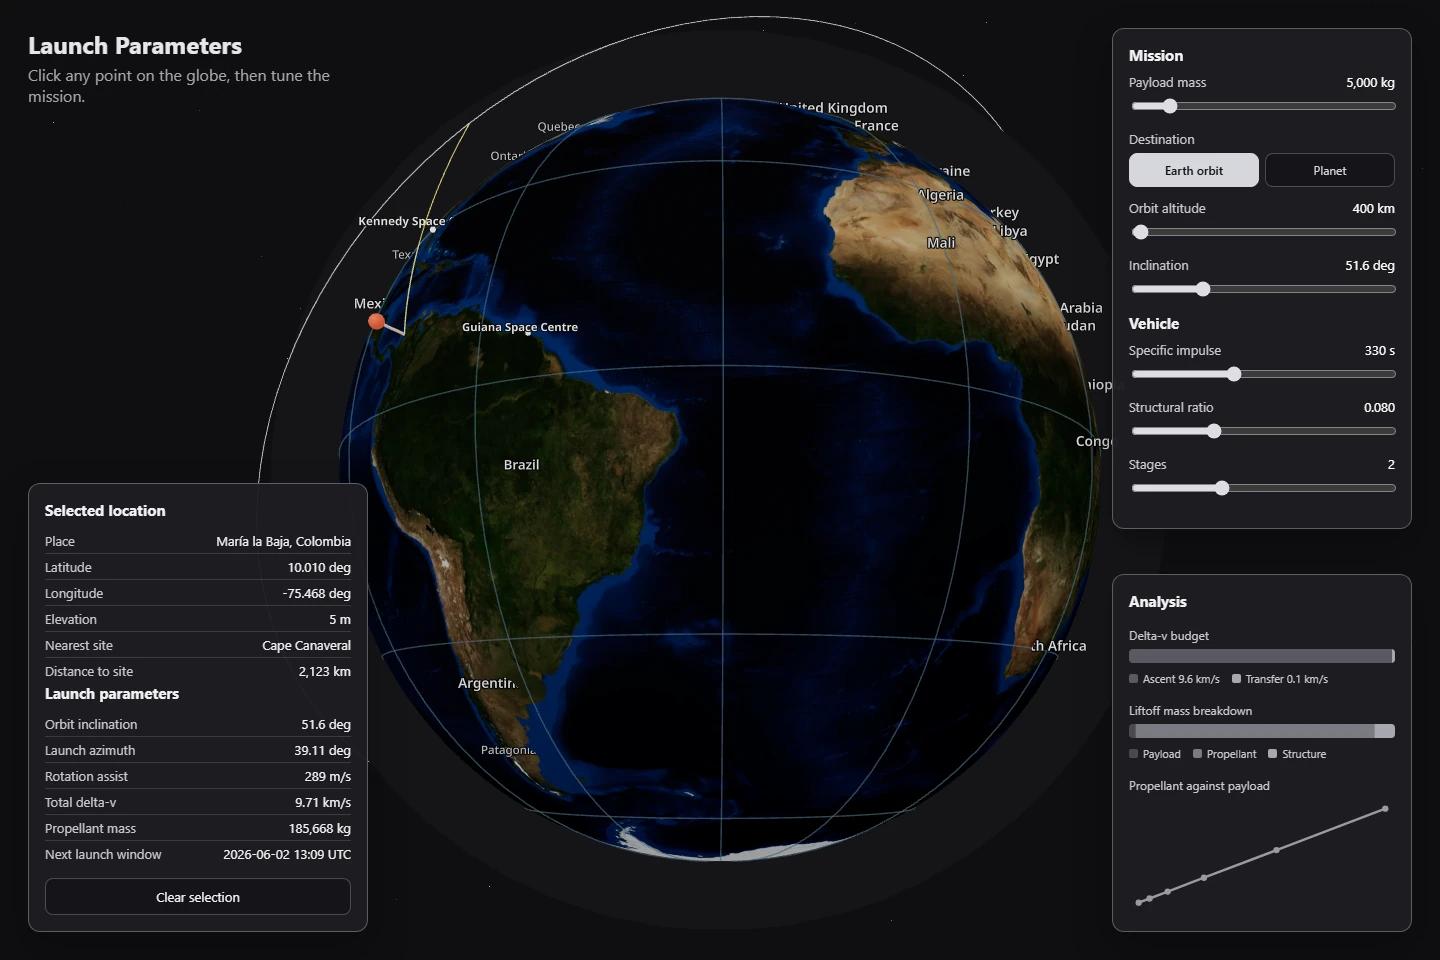Click the latitude value '10.010 deg'
The height and width of the screenshot is (960, 1440).
tap(319, 567)
